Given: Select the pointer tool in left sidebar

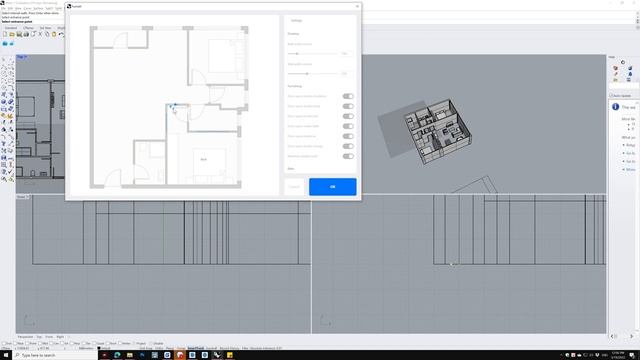Looking at the screenshot, I should [x=4, y=60].
